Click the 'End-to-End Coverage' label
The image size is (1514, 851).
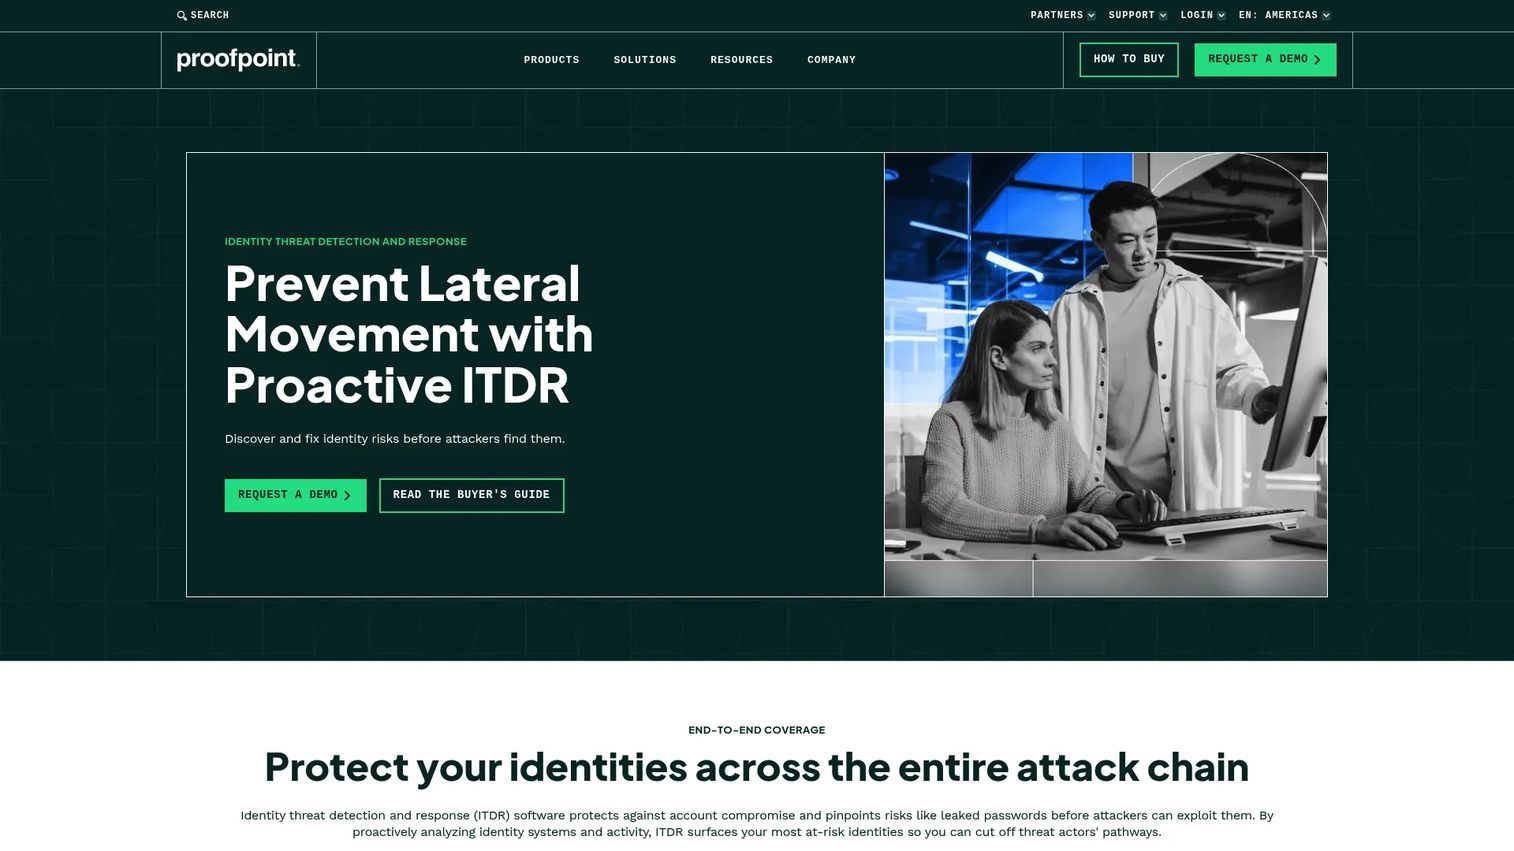click(x=757, y=730)
